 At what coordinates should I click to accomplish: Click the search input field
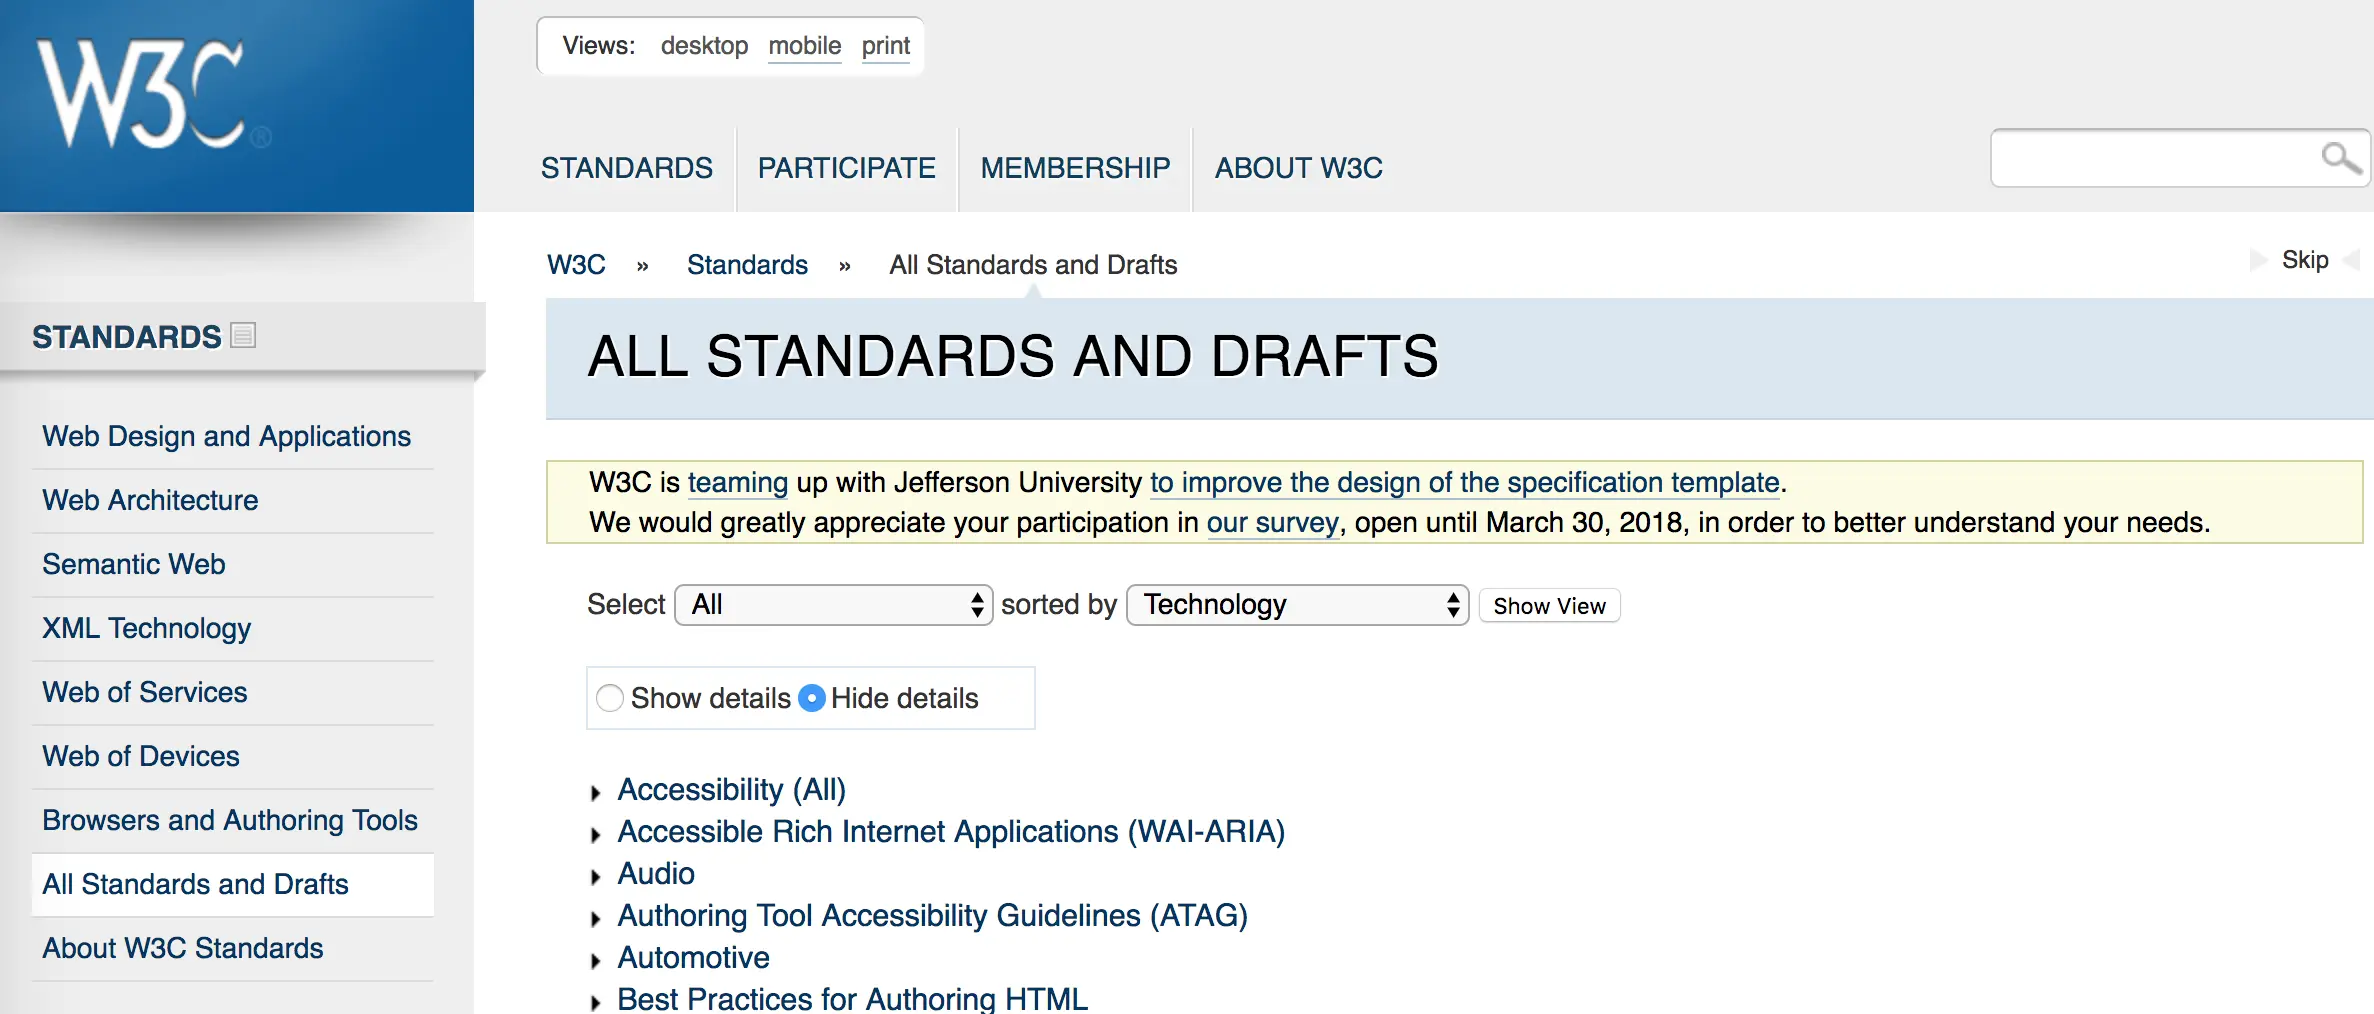[2150, 158]
